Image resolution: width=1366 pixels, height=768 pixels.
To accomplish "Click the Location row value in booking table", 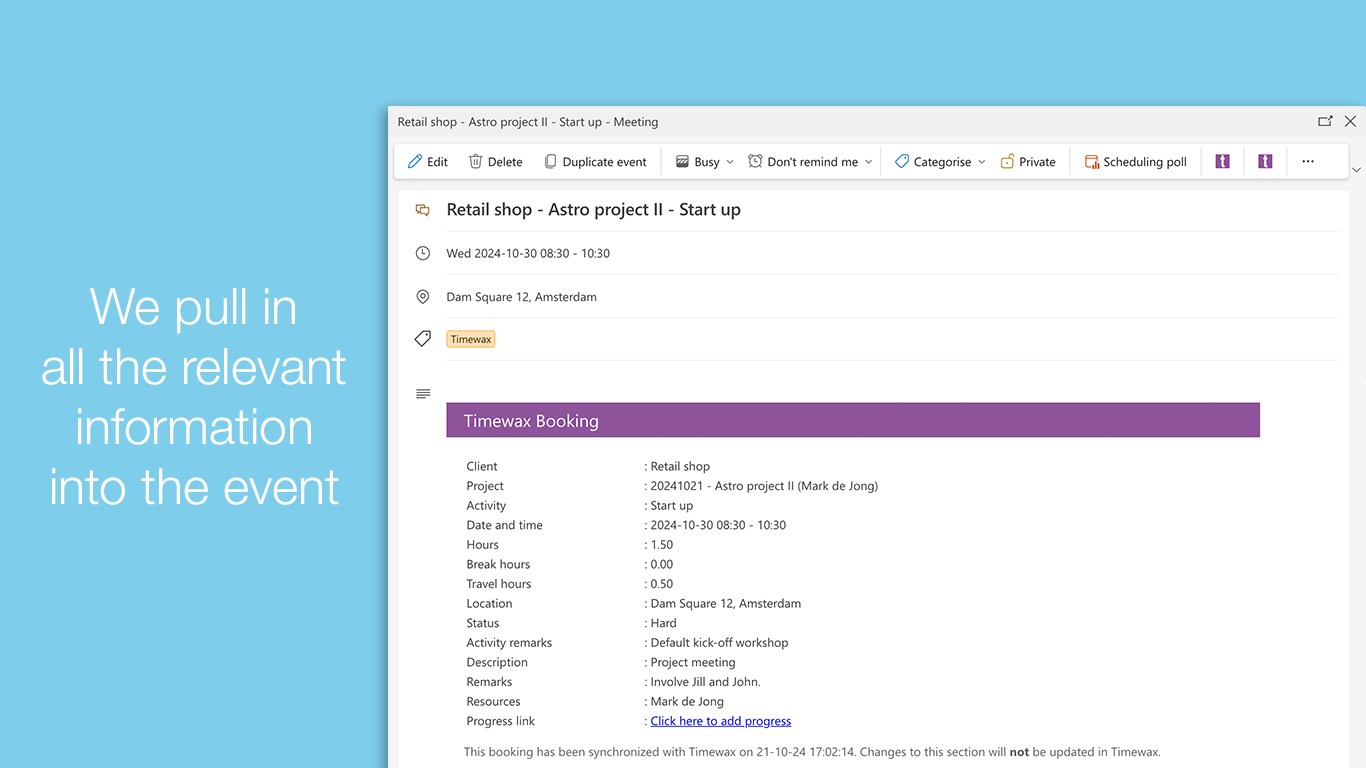I will pyautogui.click(x=726, y=604).
